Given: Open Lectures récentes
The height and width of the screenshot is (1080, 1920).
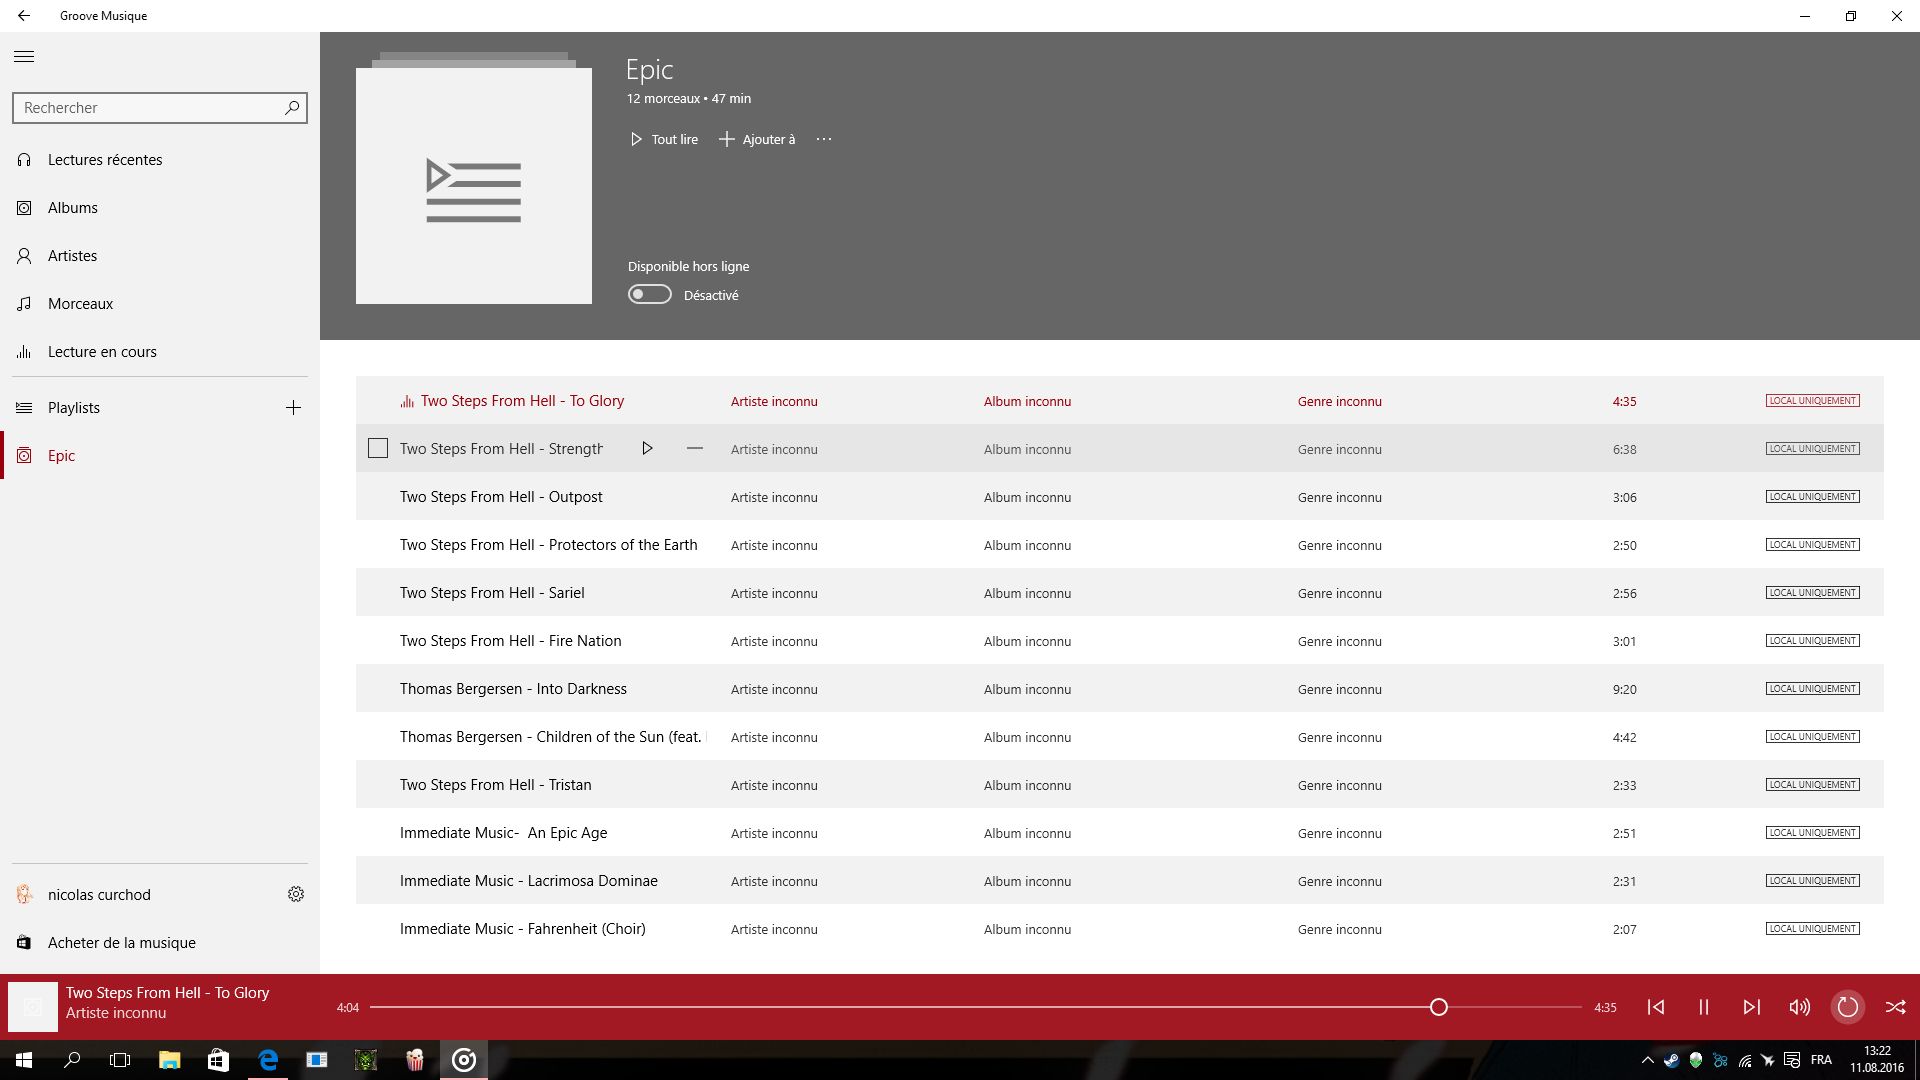Looking at the screenshot, I should coord(104,160).
